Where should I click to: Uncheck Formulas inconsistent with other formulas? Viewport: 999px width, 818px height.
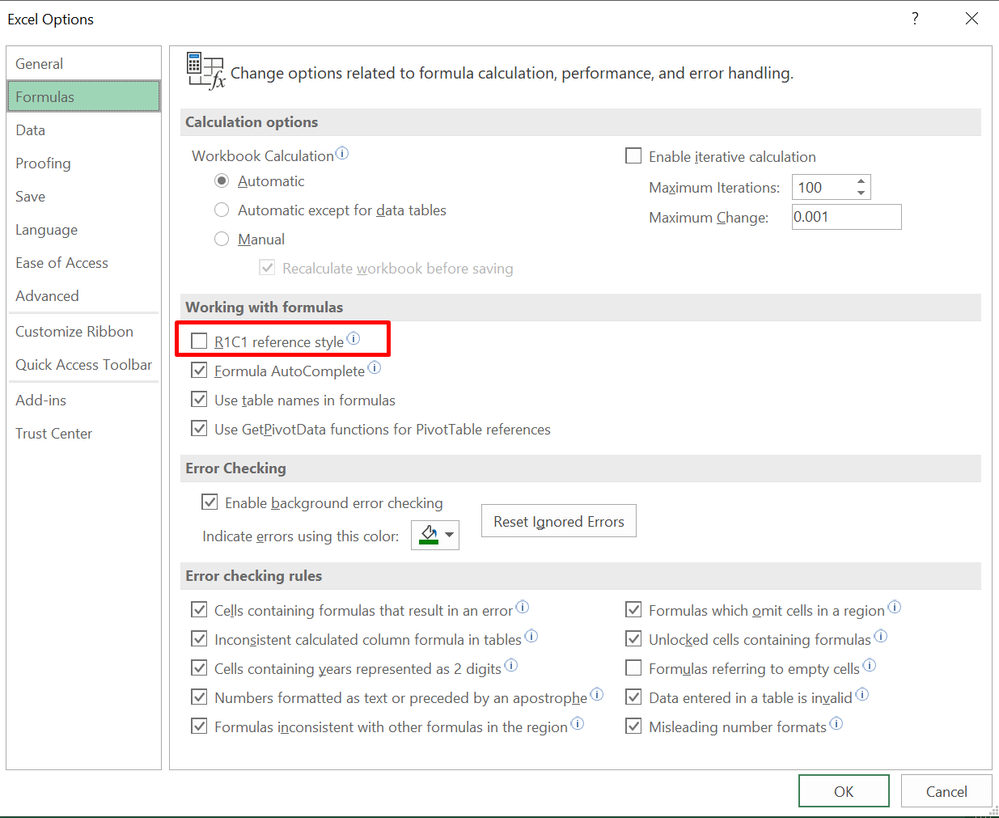click(x=199, y=726)
